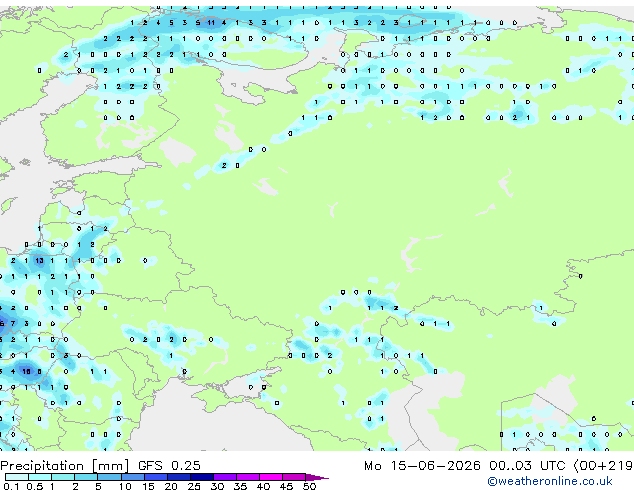Click the over-50 mm legend arrow tip
The image size is (634, 490).
click(x=318, y=477)
